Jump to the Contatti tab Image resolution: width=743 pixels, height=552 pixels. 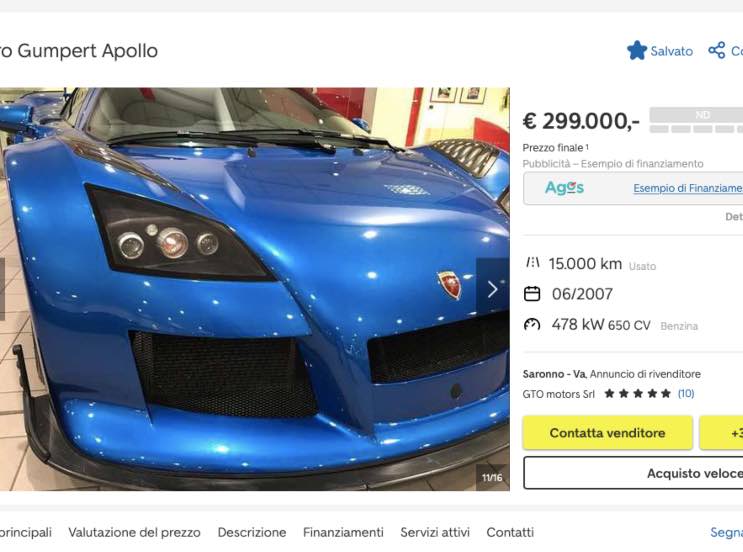(510, 533)
